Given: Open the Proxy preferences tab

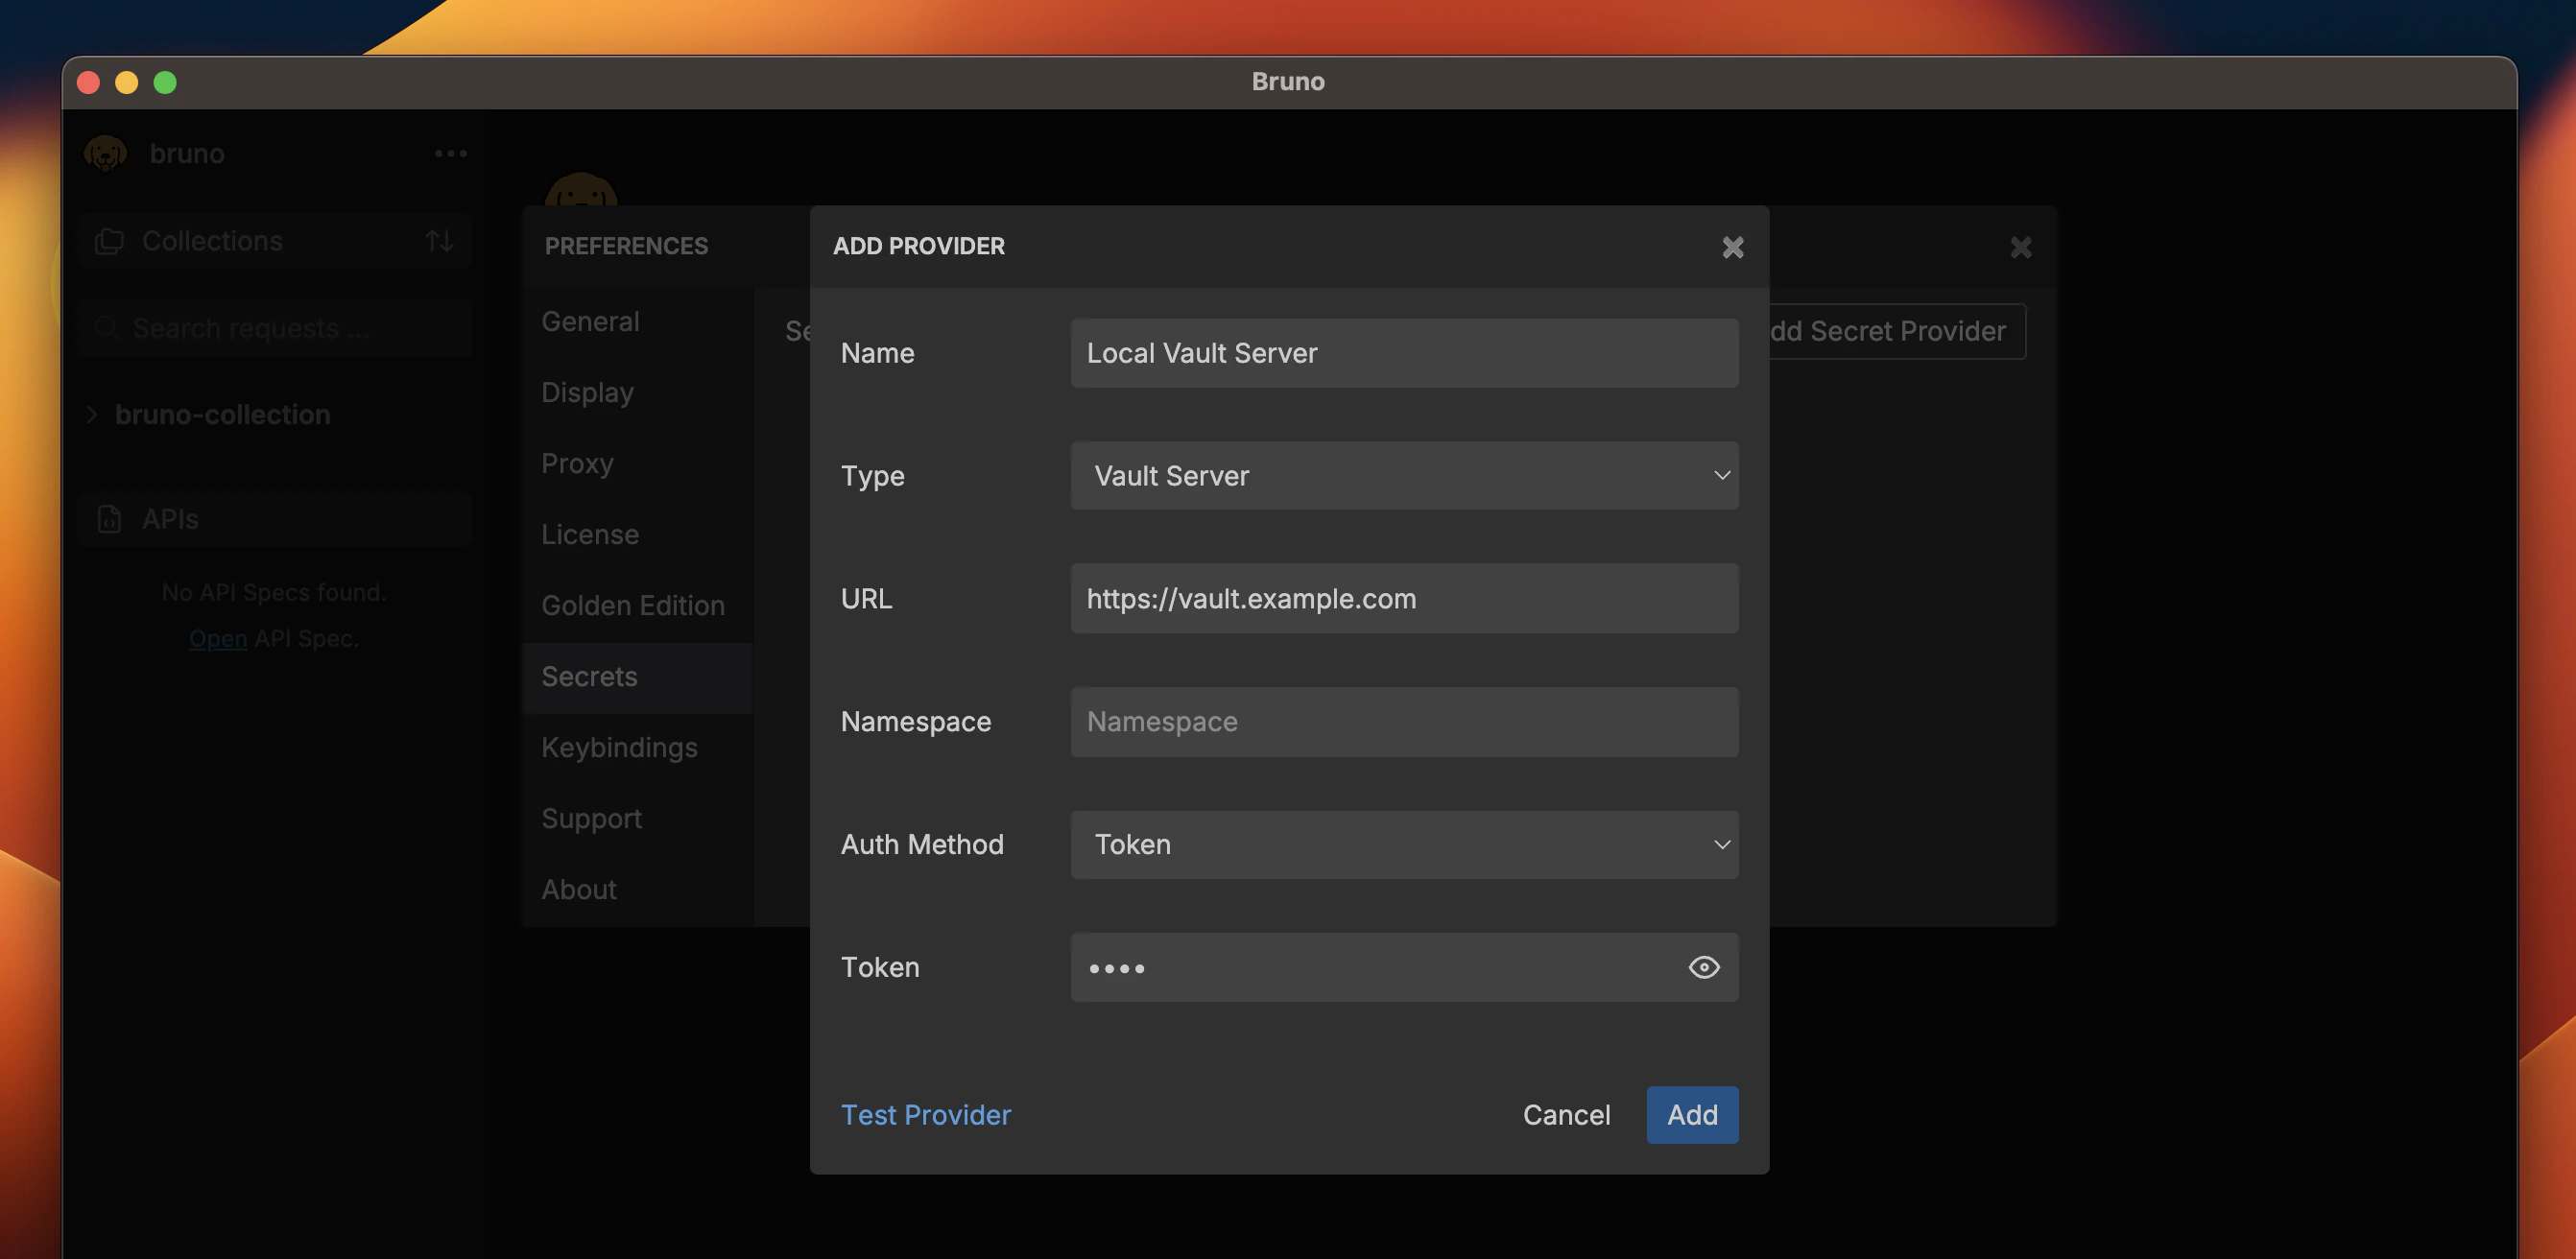Looking at the screenshot, I should point(577,463).
